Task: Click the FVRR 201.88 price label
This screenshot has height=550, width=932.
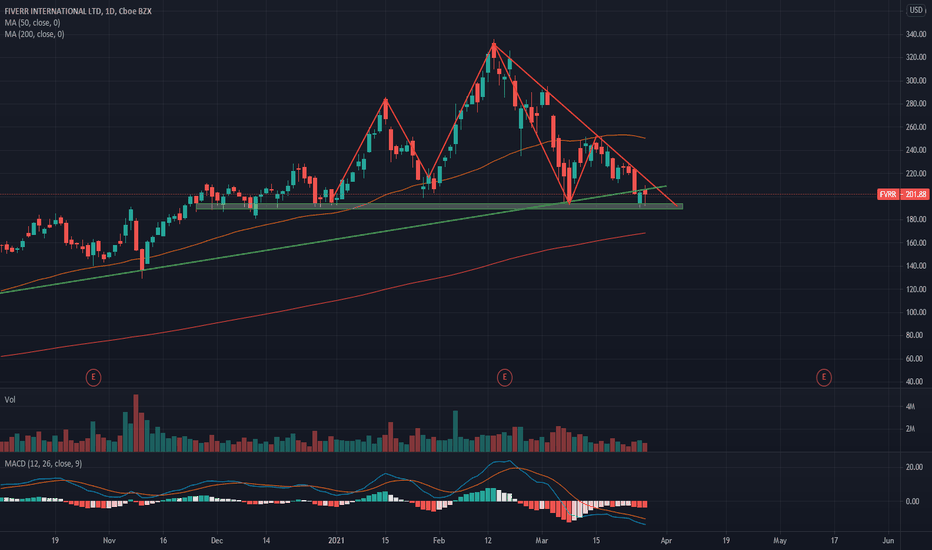Action: pos(903,194)
